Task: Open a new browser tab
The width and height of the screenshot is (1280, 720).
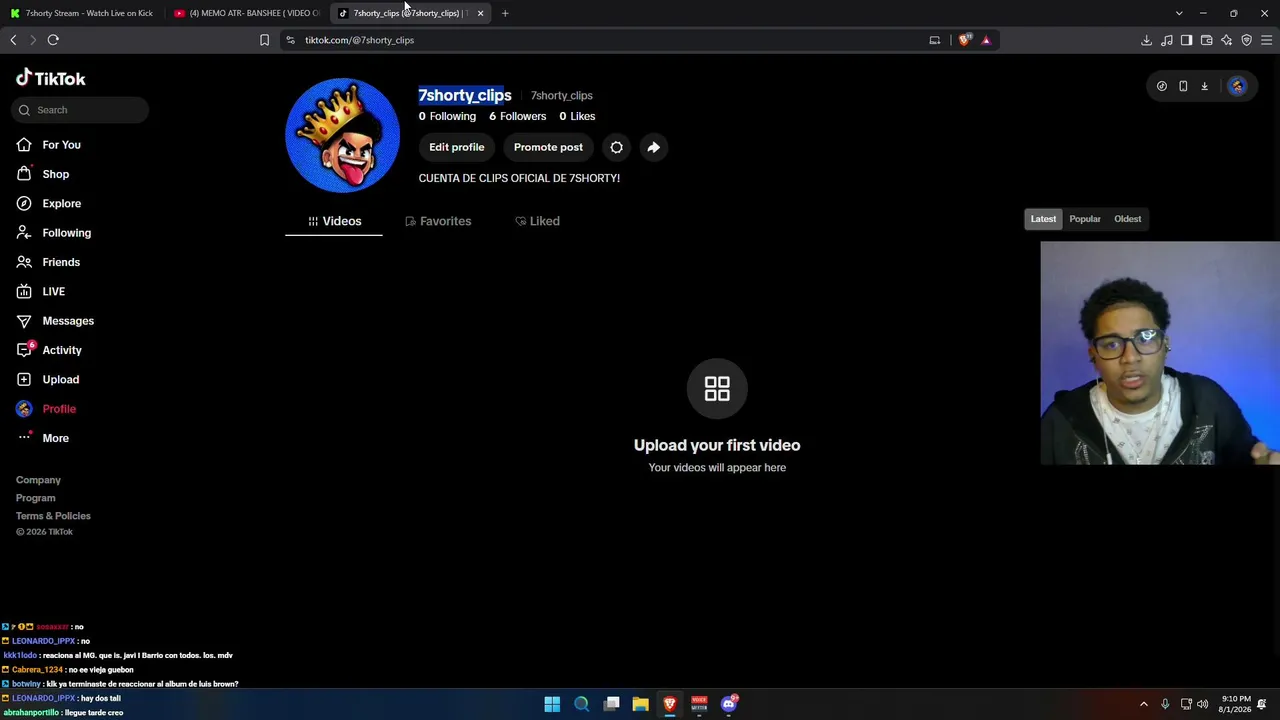Action: coord(505,13)
